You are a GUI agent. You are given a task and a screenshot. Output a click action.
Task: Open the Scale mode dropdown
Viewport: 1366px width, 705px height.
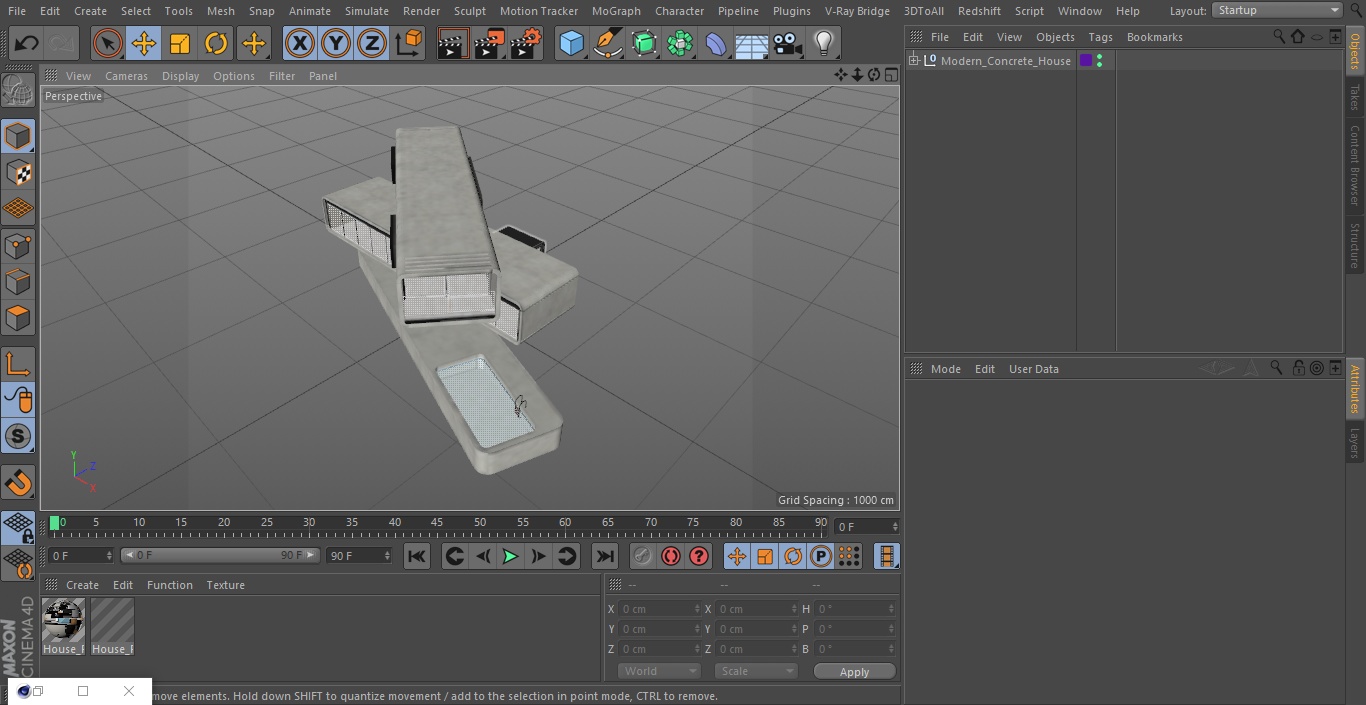point(755,671)
